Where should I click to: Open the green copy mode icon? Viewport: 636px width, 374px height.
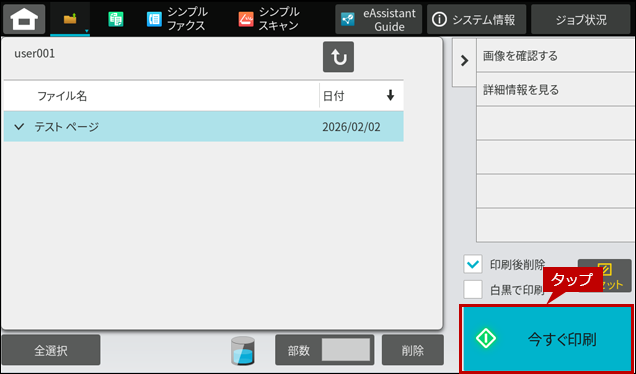click(x=116, y=19)
